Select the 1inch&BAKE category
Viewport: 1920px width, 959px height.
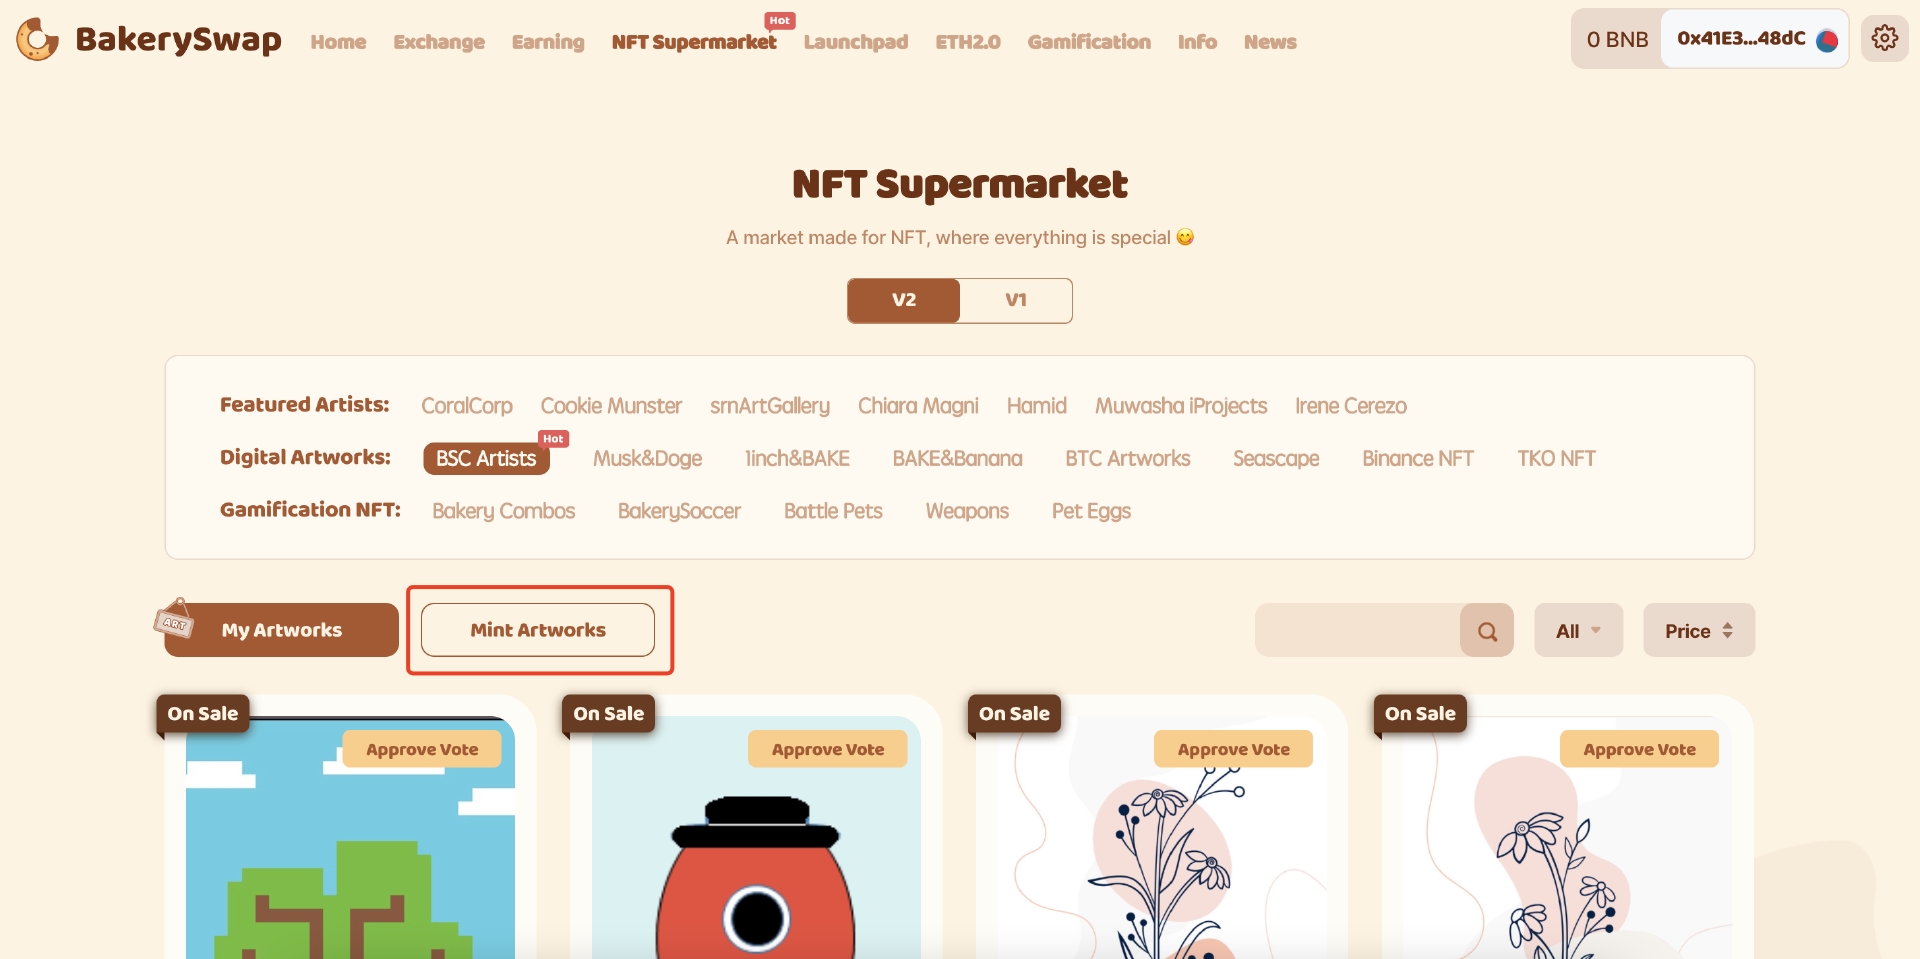797,459
